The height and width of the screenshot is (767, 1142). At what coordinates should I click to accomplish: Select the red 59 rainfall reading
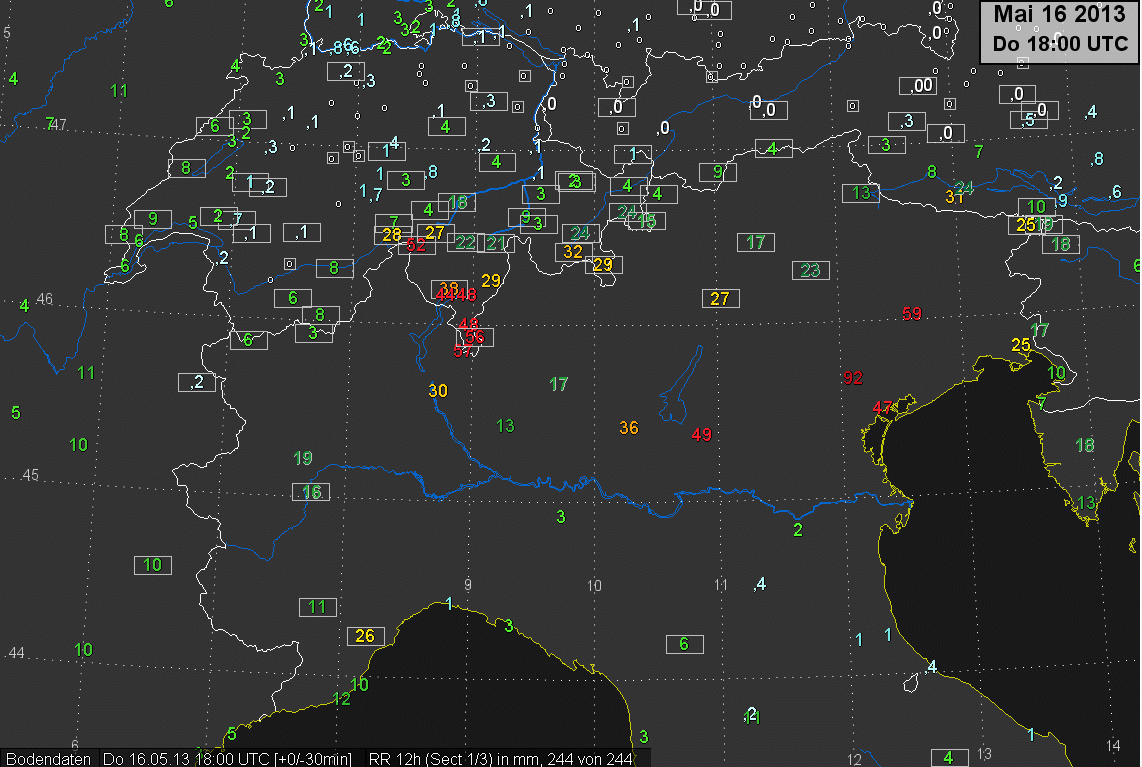(x=911, y=314)
